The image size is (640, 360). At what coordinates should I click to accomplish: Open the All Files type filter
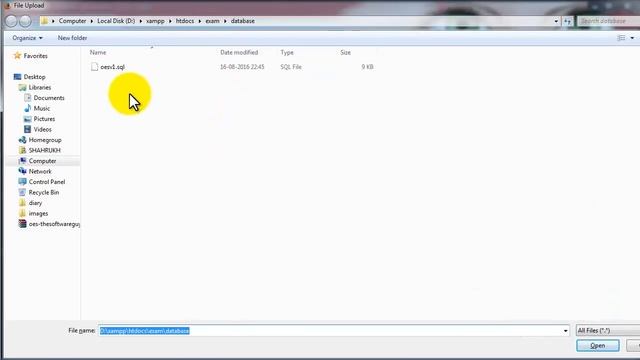coord(608,331)
